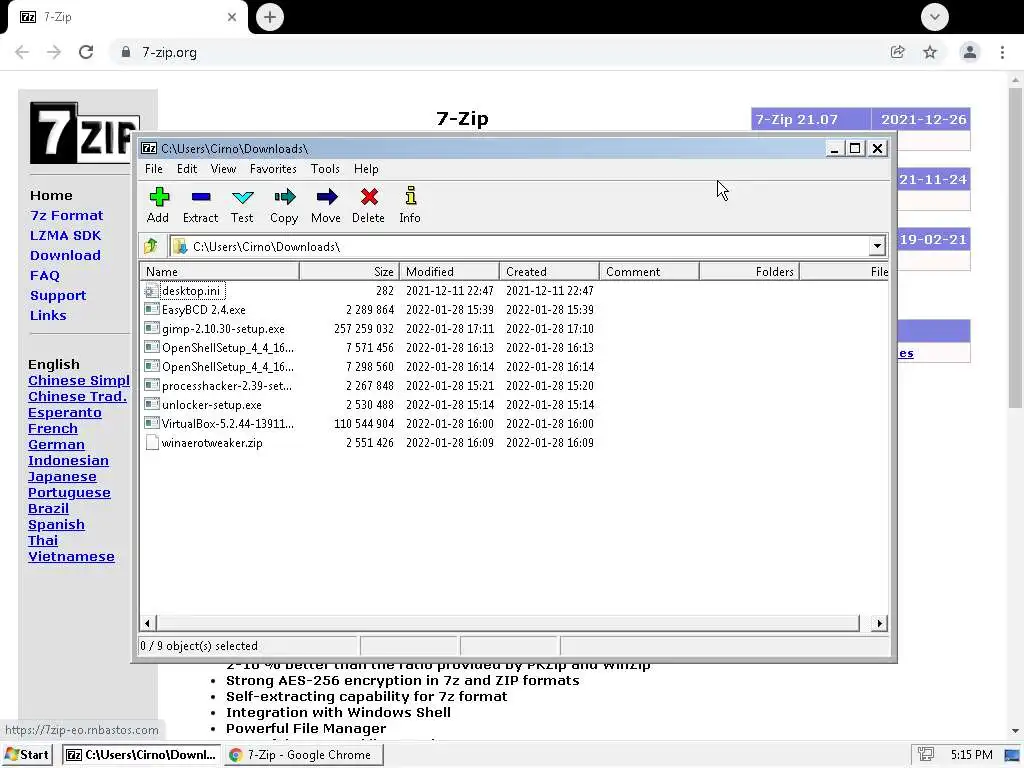Screen dimensions: 1024x768
Task: Sort by the Created column header
Action: coord(549,272)
